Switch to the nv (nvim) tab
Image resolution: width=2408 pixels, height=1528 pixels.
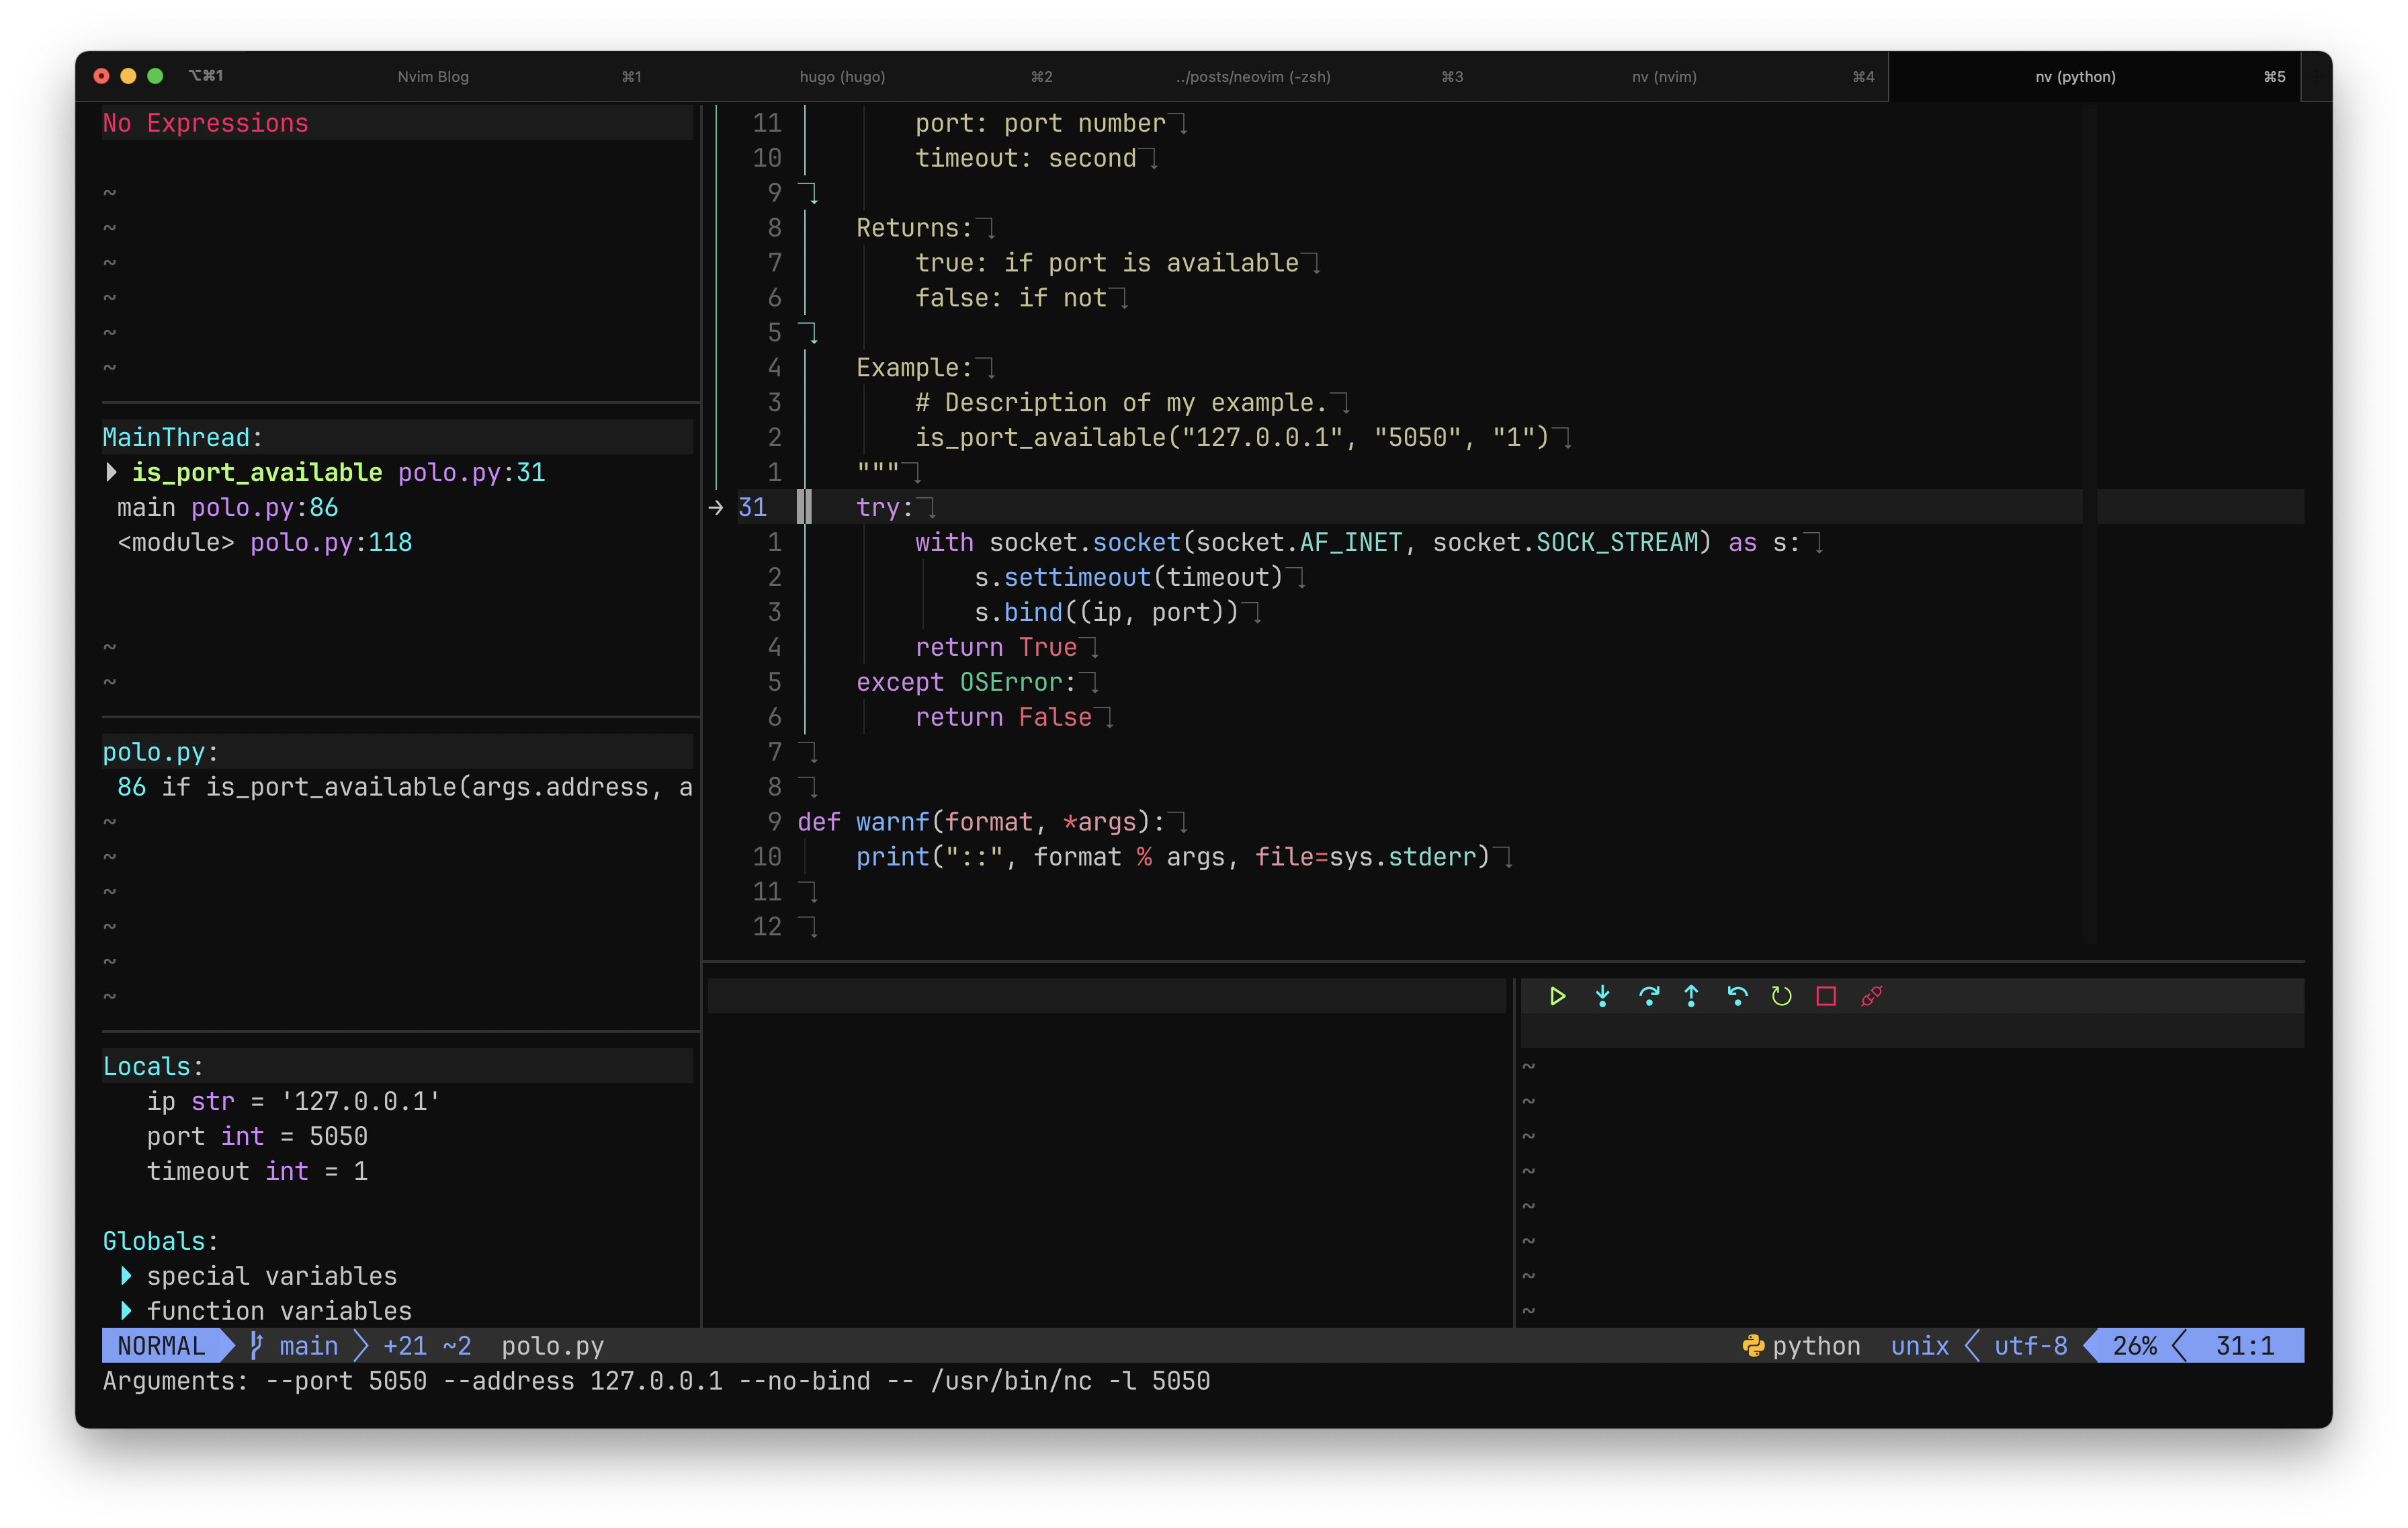1664,77
